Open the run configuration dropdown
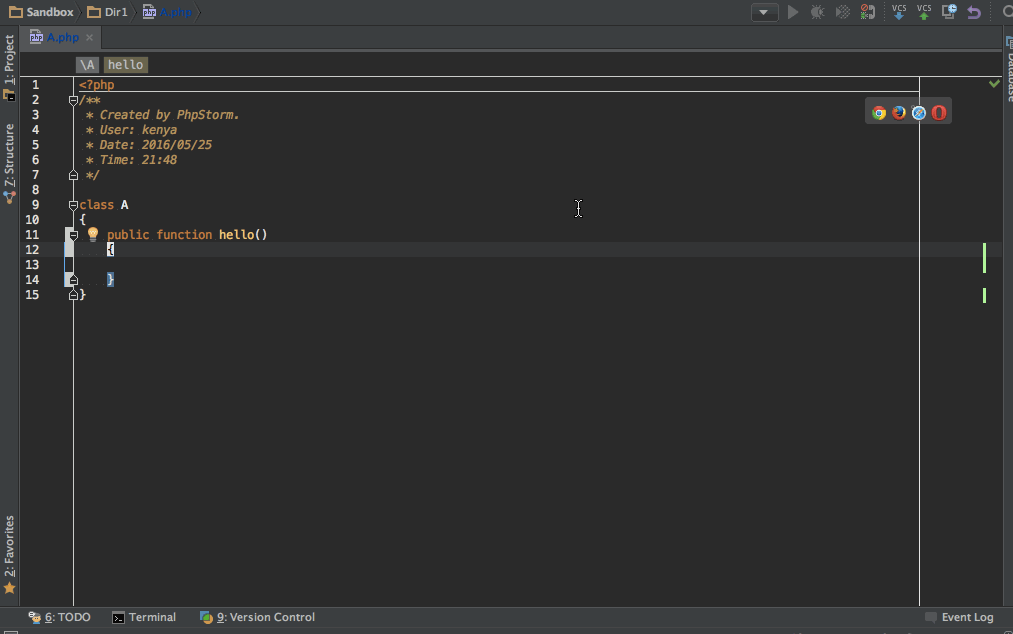 point(764,12)
